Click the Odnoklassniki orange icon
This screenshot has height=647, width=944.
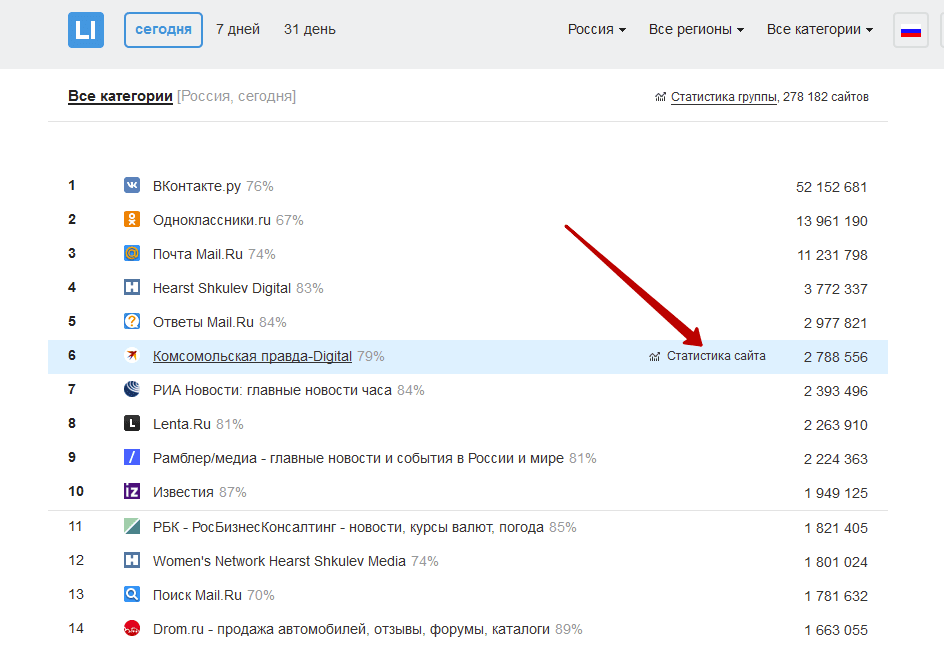(132, 220)
